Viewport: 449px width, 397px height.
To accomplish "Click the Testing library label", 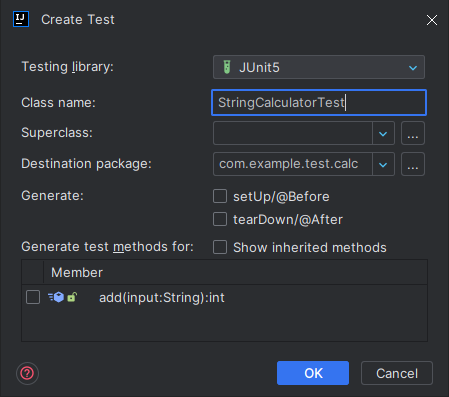I will pyautogui.click(x=67, y=67).
